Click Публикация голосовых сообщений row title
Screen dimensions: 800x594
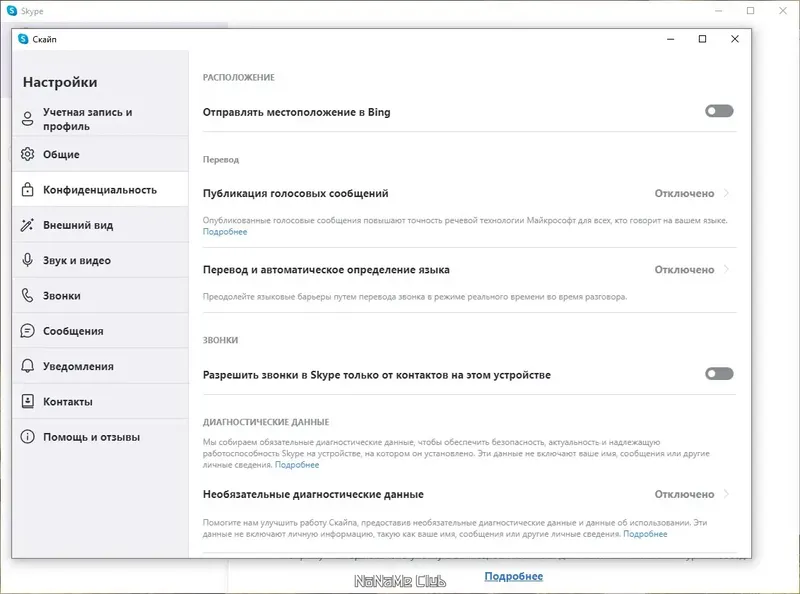coord(295,193)
